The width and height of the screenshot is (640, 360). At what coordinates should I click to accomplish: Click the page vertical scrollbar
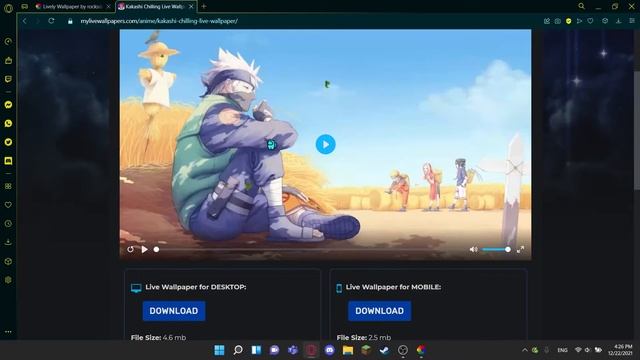(637, 130)
